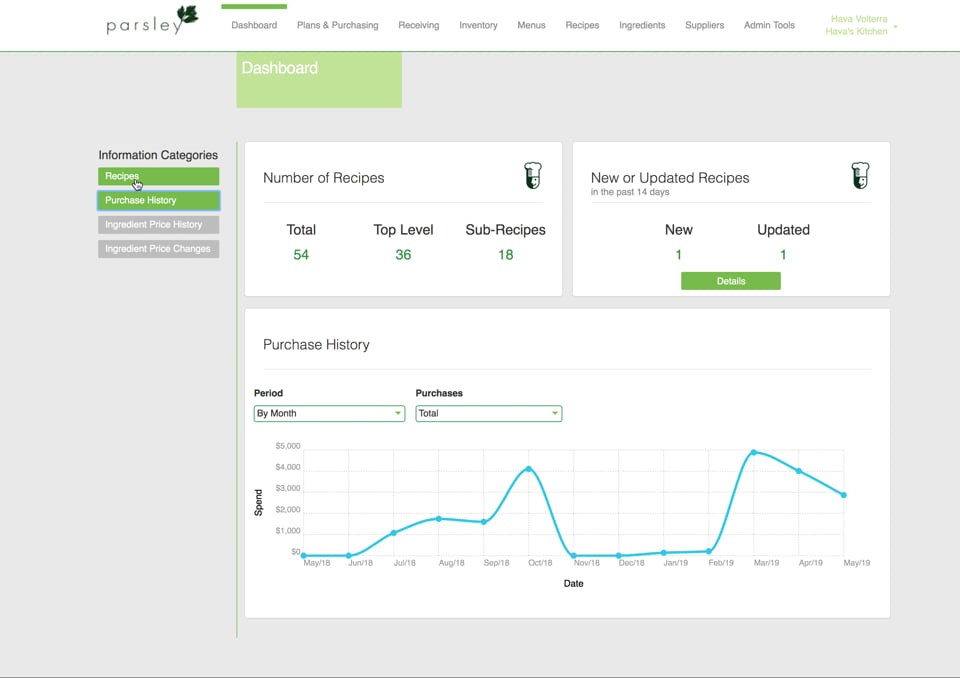
Task: Open the Purchases dropdown showing Total
Action: (488, 413)
